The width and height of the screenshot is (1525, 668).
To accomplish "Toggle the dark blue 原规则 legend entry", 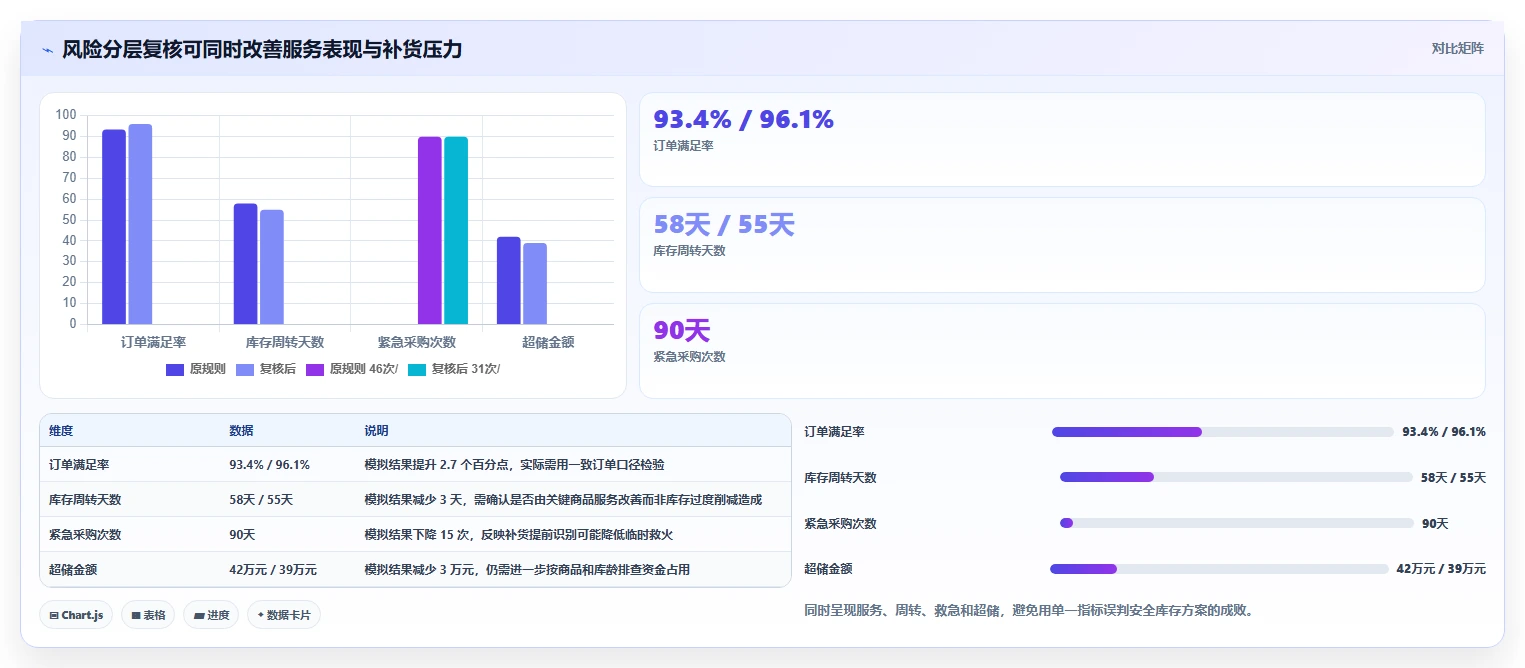I will (x=195, y=369).
